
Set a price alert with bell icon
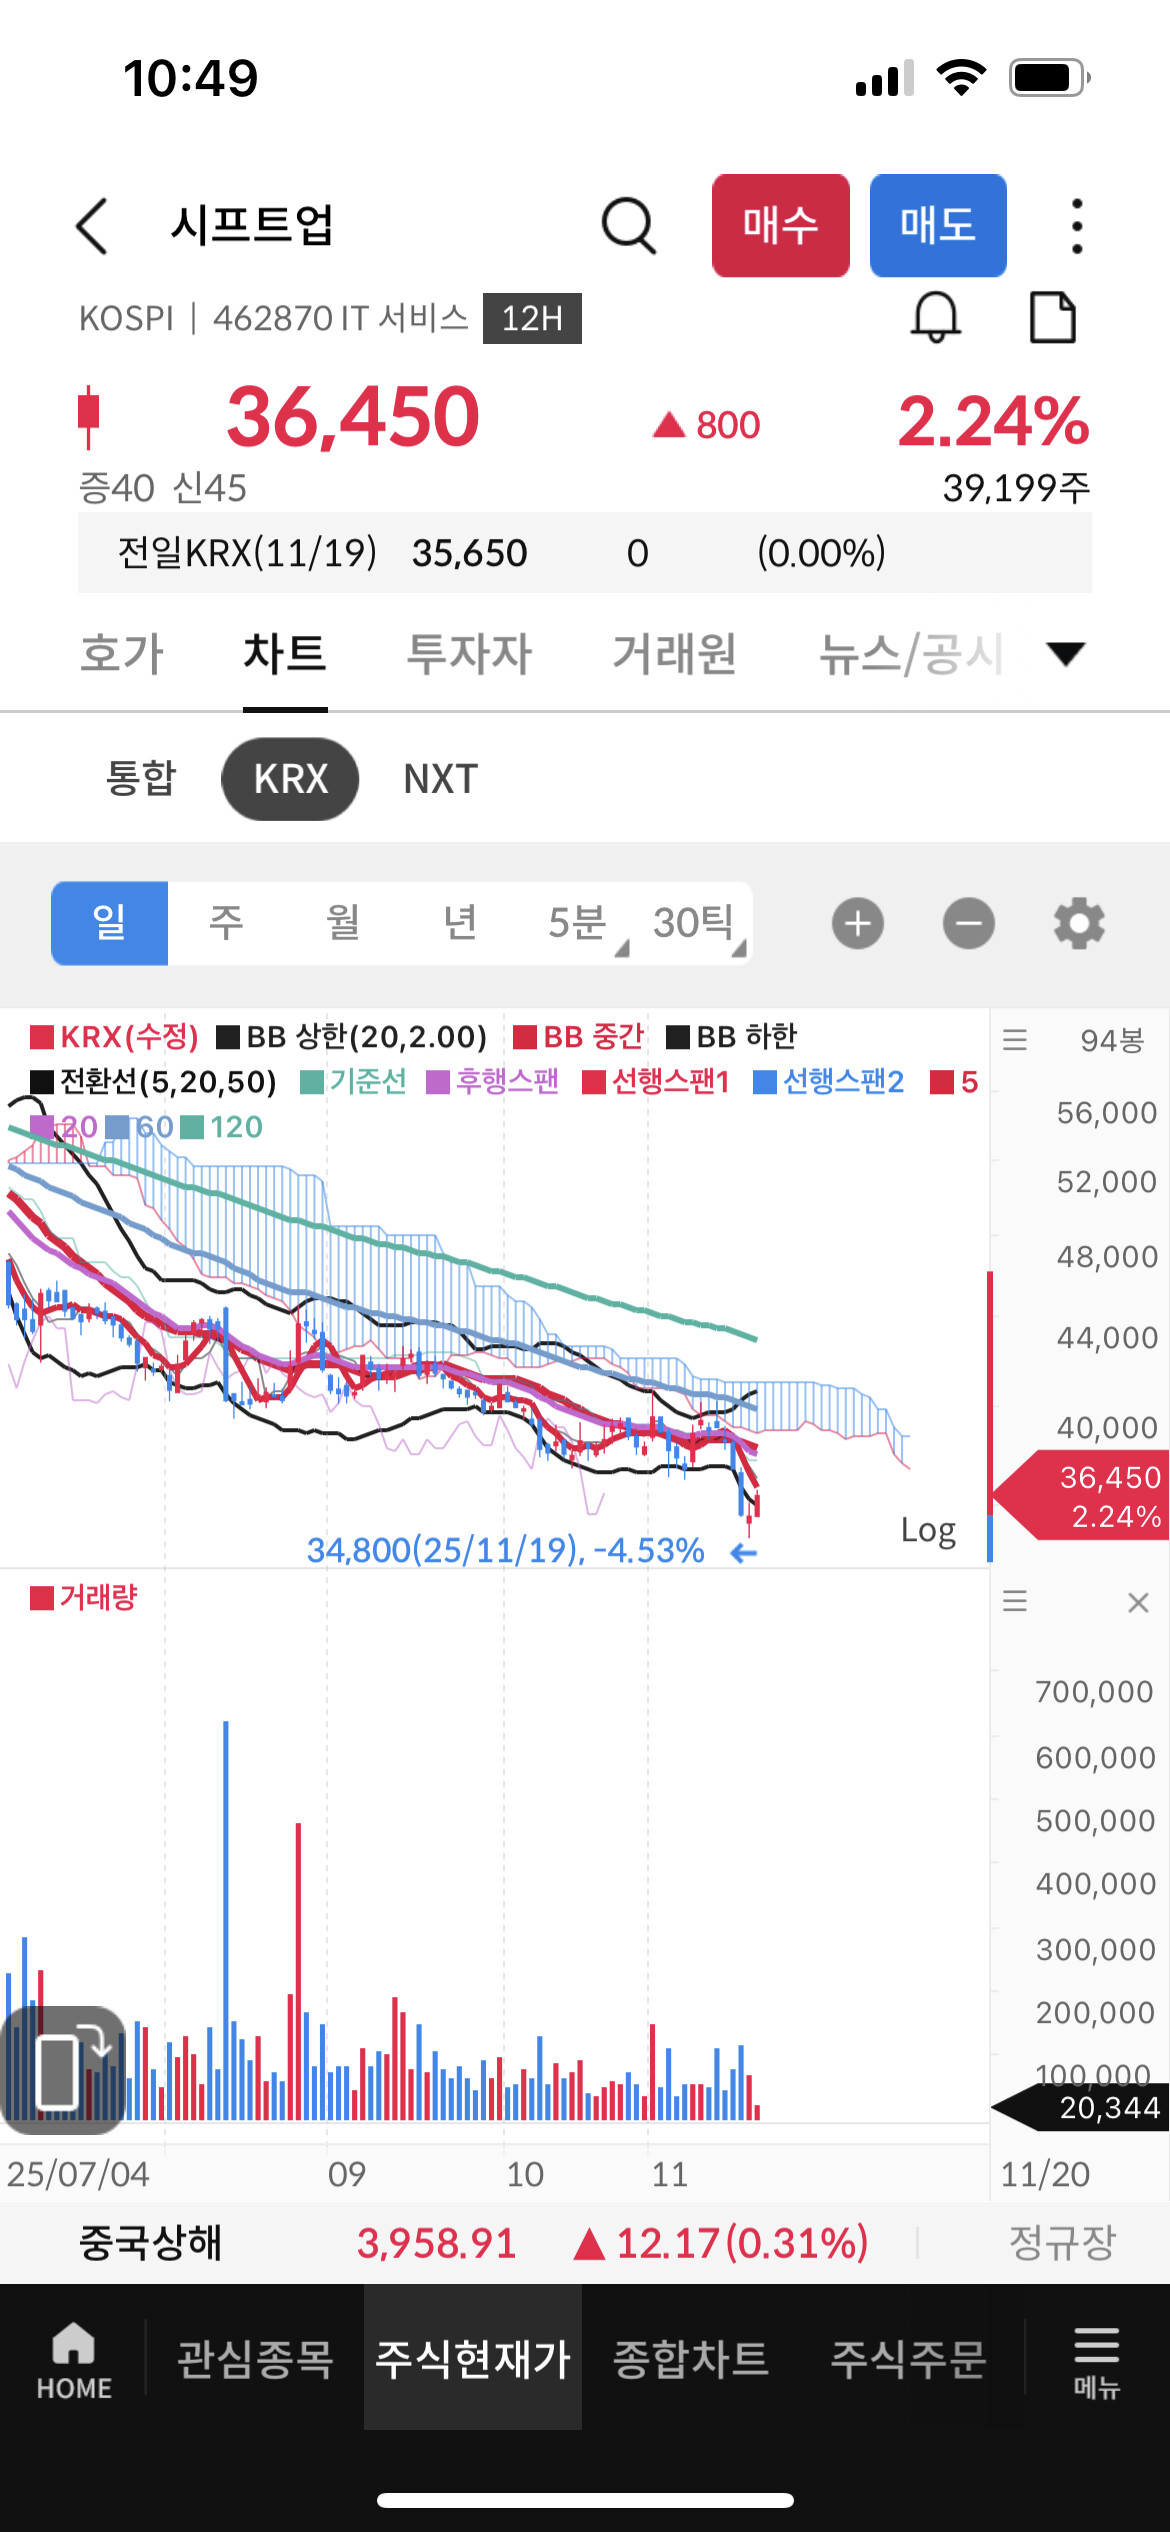coord(936,318)
